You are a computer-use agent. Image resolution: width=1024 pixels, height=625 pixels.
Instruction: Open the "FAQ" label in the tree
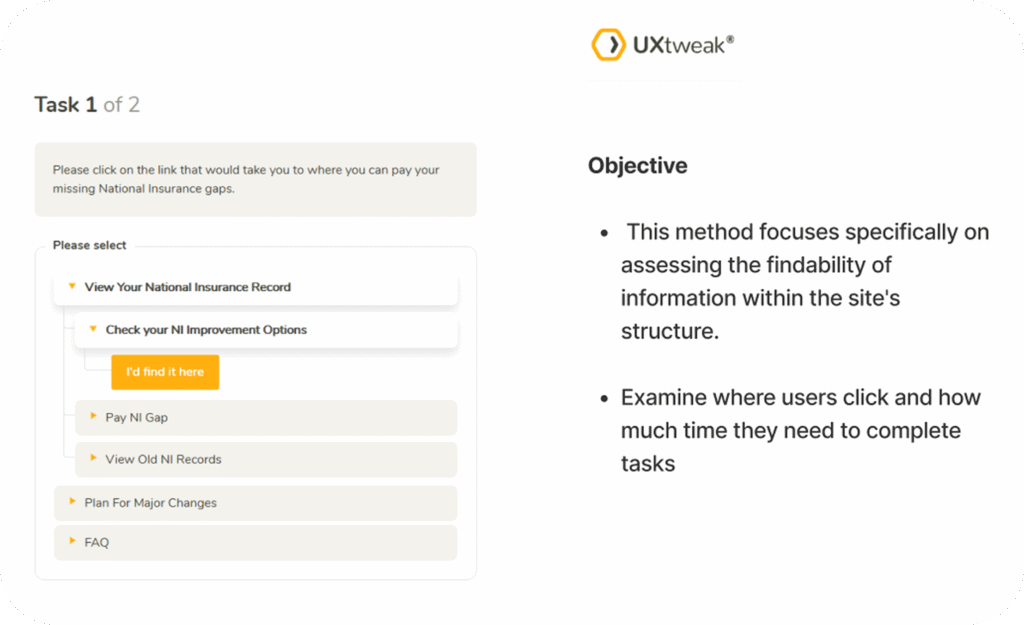pos(97,543)
